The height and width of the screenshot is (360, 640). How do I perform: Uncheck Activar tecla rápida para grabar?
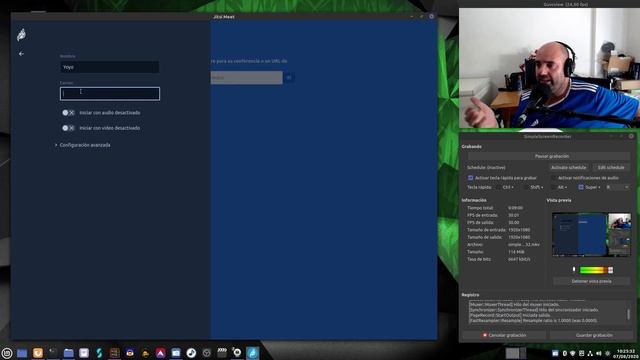coord(471,178)
